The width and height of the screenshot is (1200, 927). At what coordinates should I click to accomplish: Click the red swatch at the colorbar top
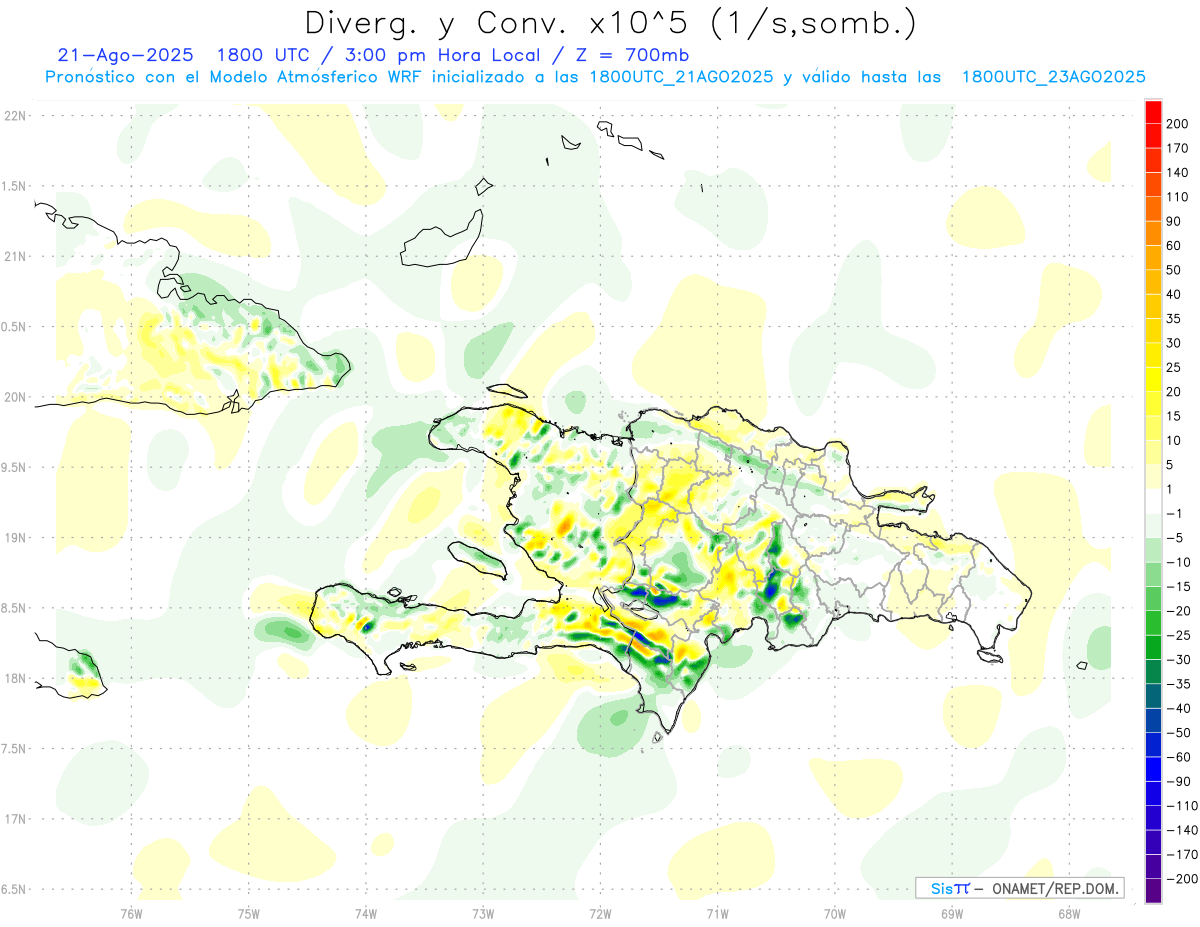point(1153,112)
